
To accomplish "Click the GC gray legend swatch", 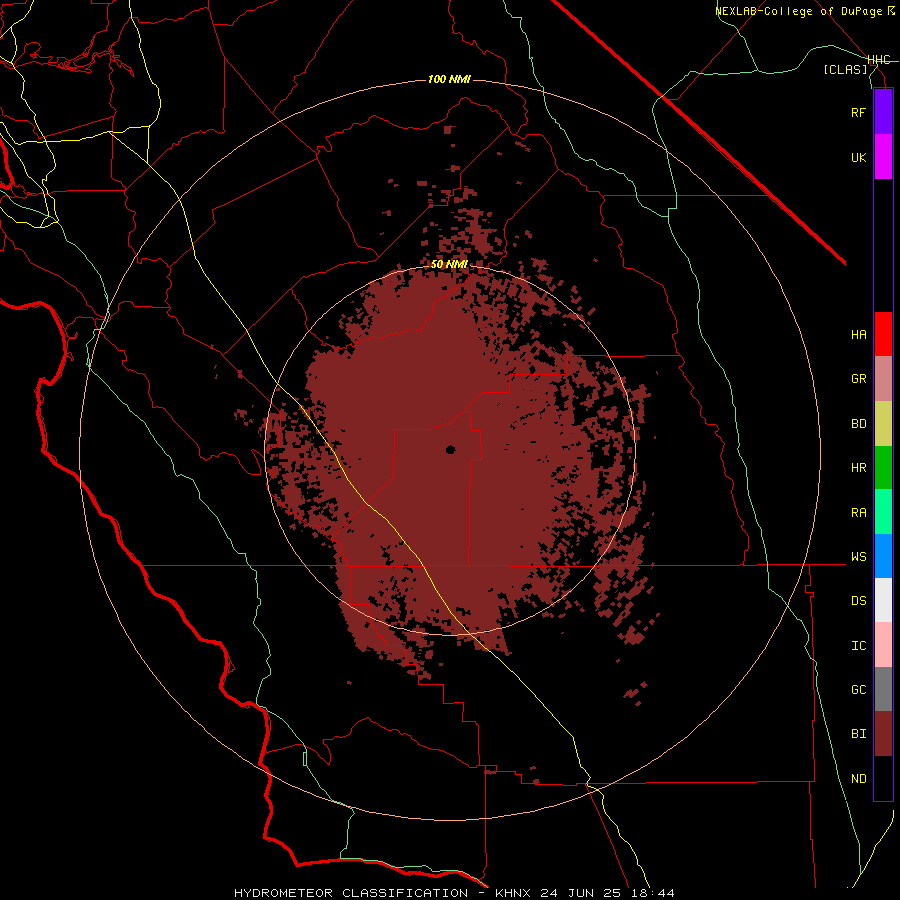I will coord(883,689).
